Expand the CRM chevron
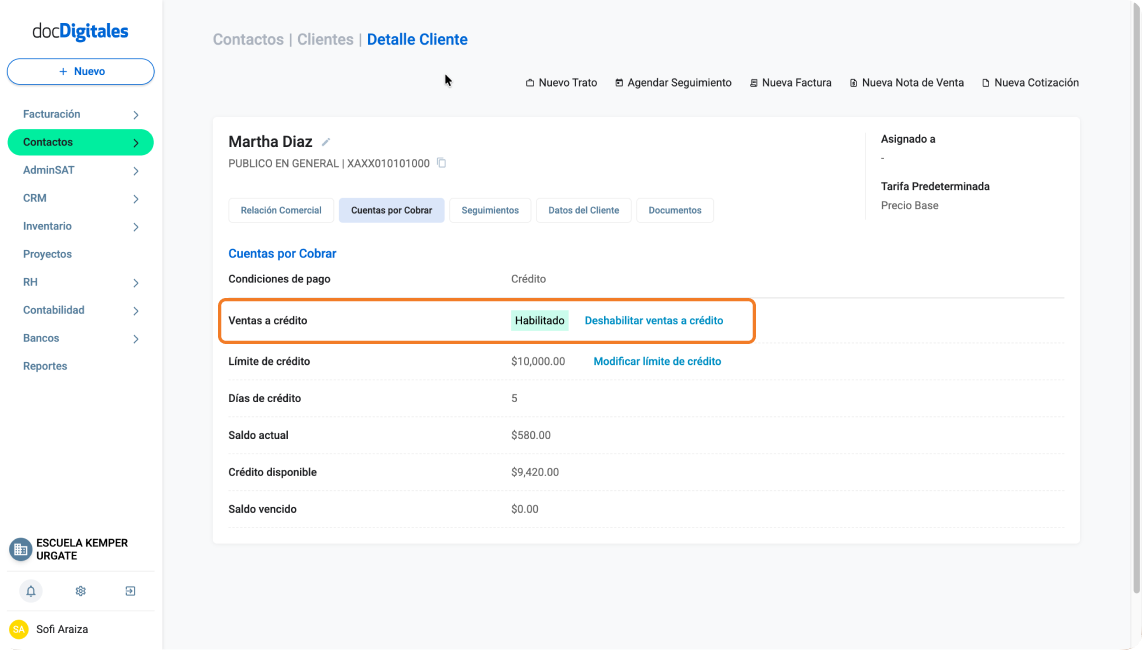1142x650 pixels. tap(135, 199)
